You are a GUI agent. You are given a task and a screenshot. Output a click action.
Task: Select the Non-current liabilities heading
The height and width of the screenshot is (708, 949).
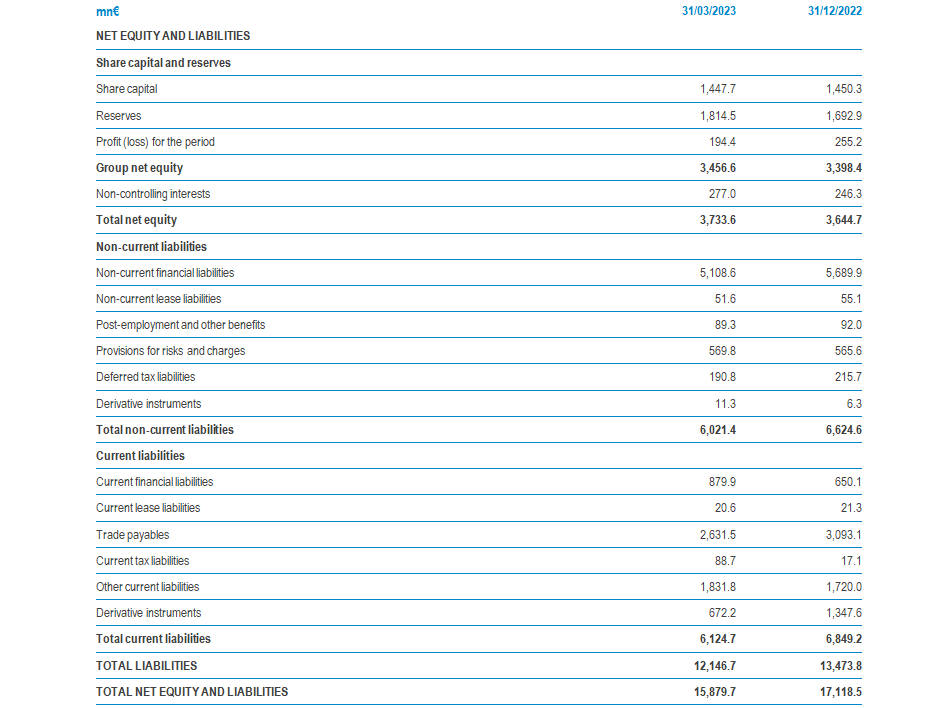point(151,247)
